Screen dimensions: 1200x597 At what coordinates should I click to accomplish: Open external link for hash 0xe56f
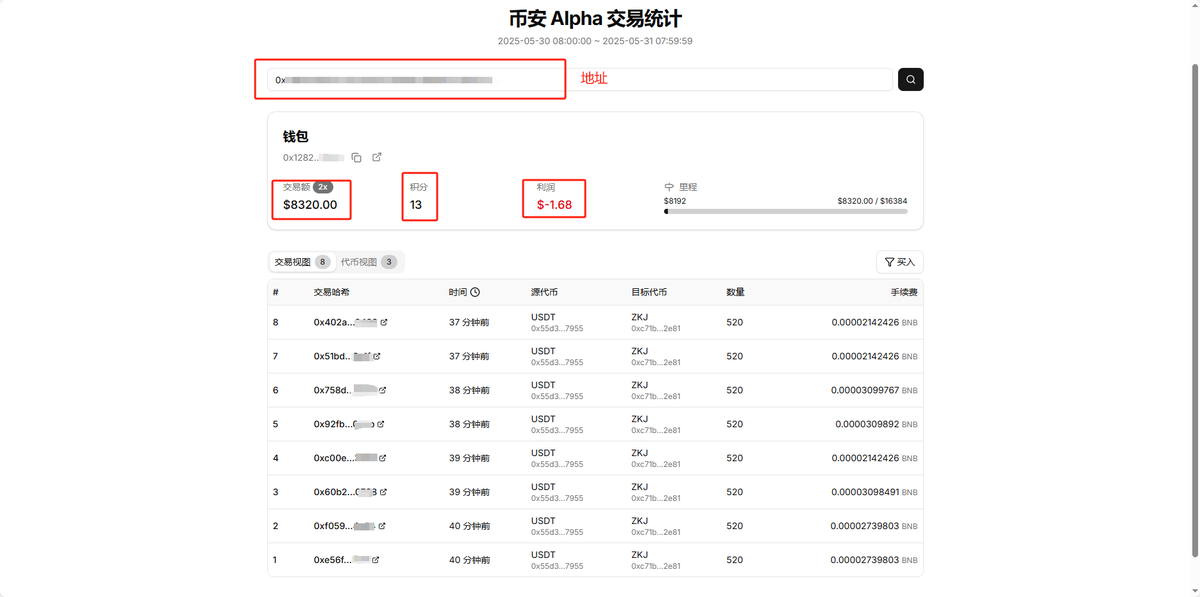[x=377, y=560]
